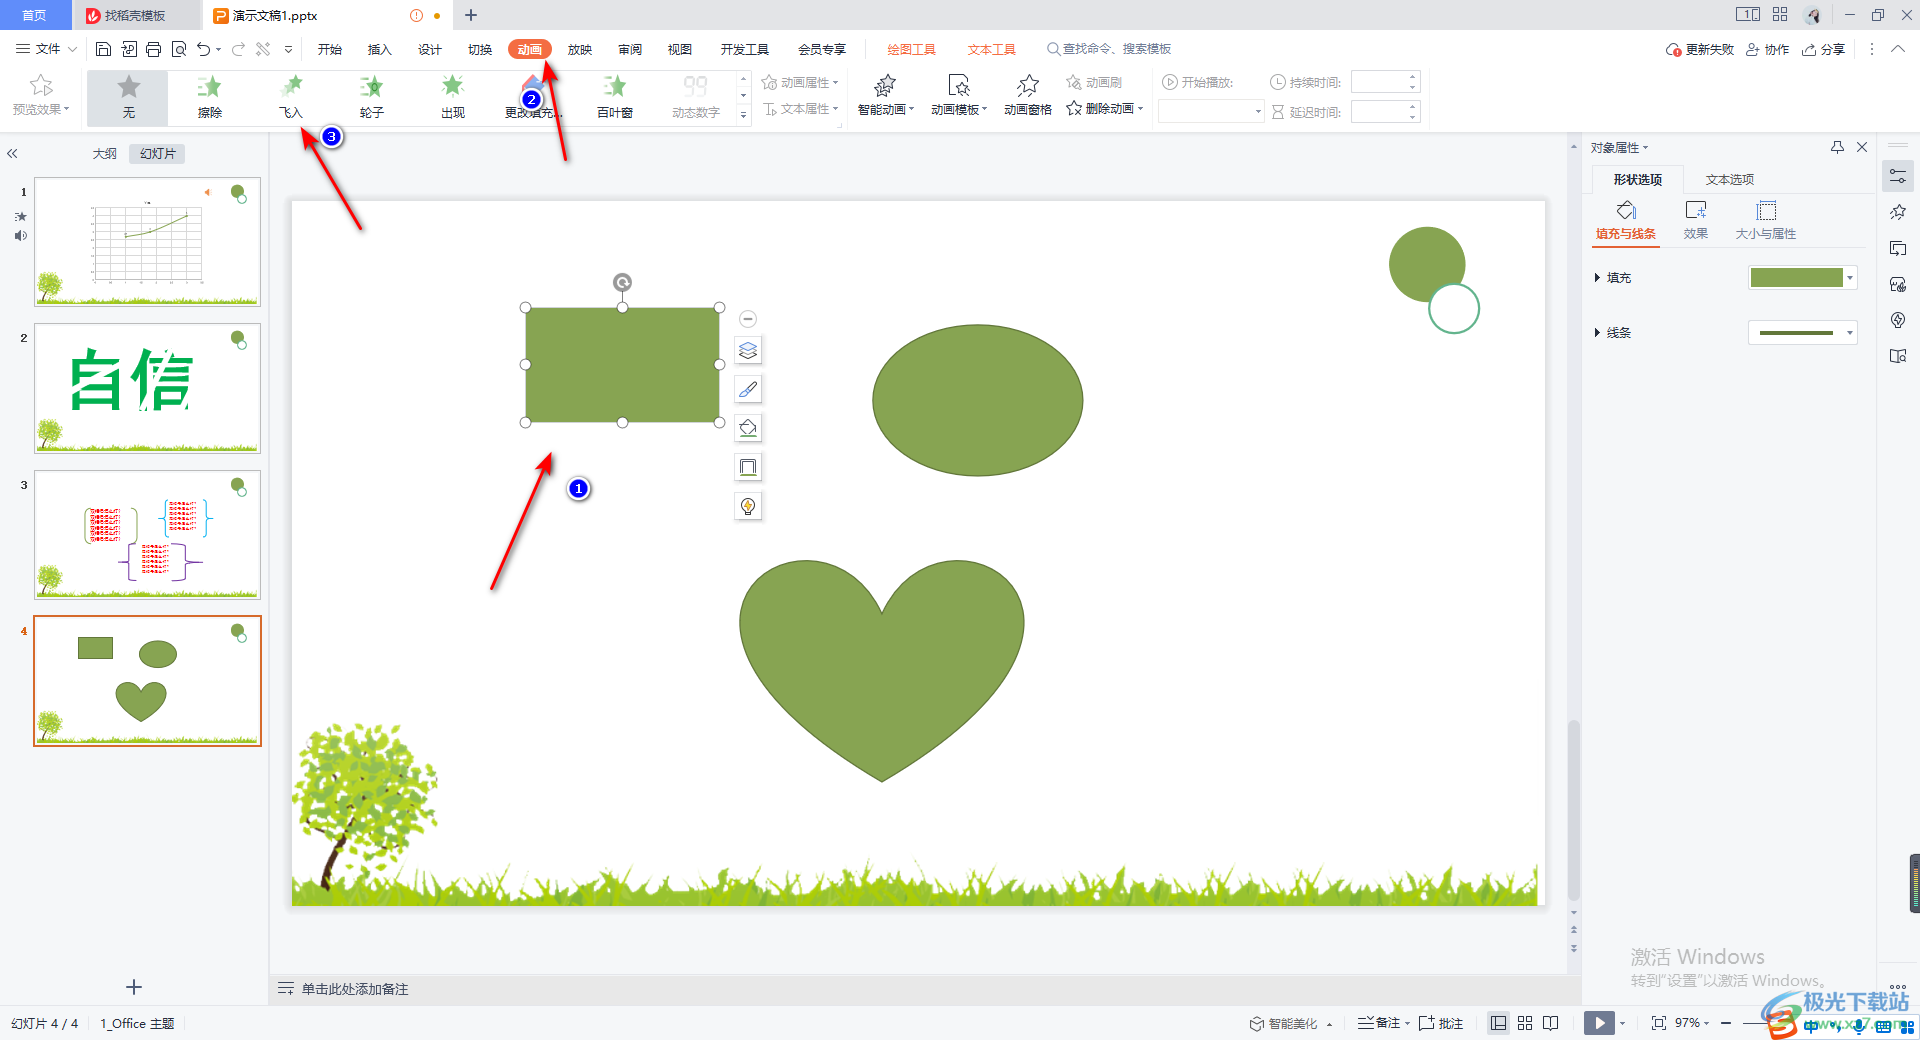Image resolution: width=1920 pixels, height=1040 pixels.
Task: Click the floating brush style icon
Action: [748, 390]
